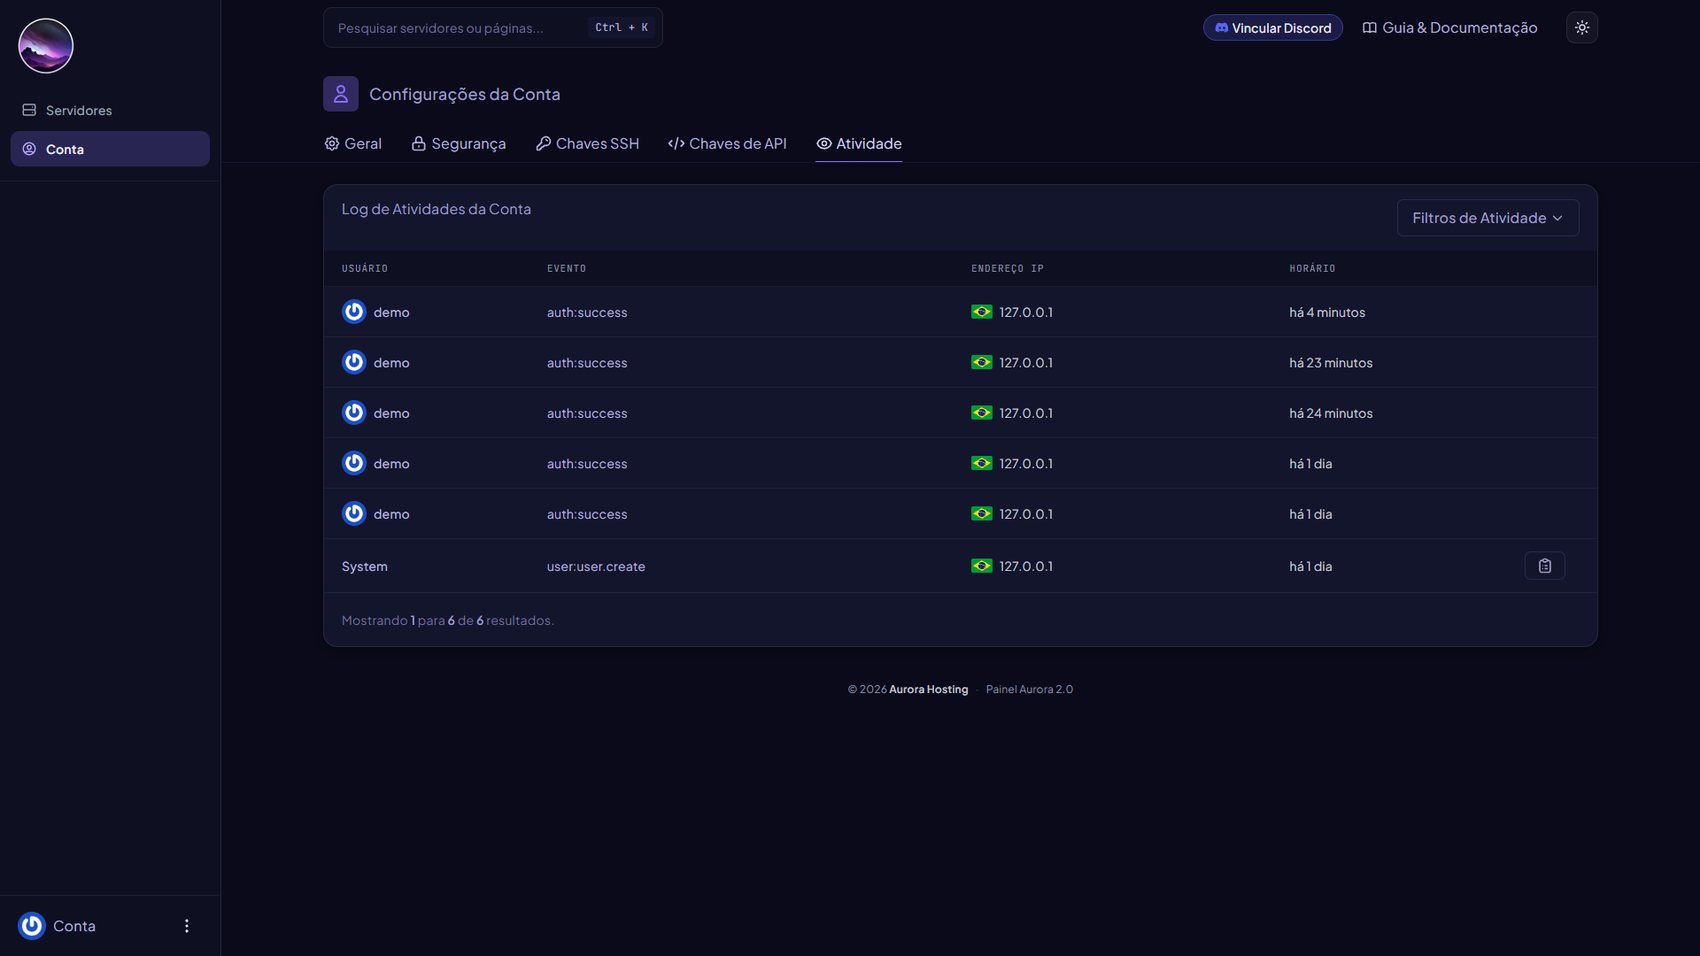Select the Atividade tab
This screenshot has height=956, width=1700.
859,144
